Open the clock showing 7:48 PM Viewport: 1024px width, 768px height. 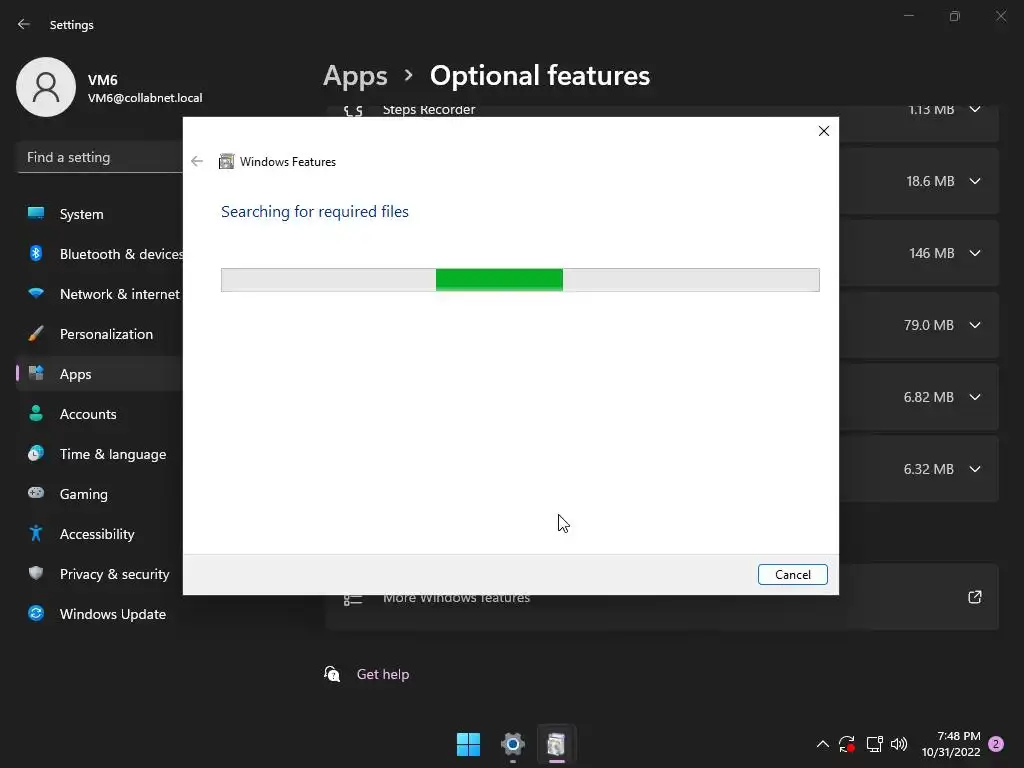[x=951, y=744]
